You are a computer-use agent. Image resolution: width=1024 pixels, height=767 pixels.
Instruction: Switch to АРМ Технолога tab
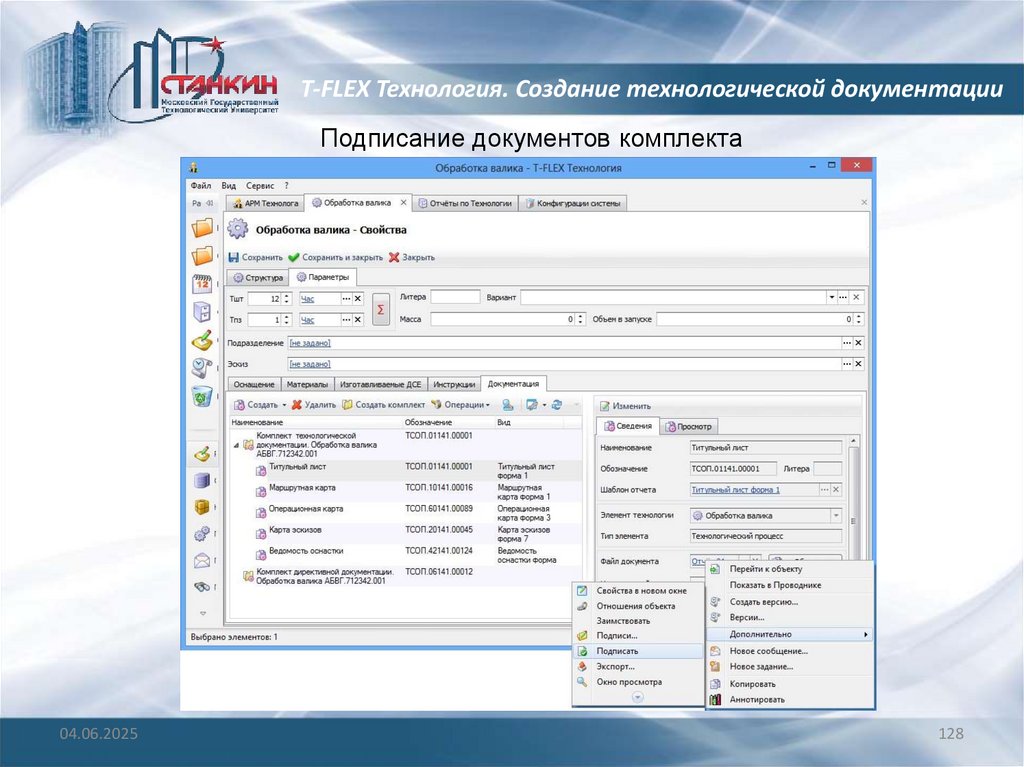click(x=265, y=203)
